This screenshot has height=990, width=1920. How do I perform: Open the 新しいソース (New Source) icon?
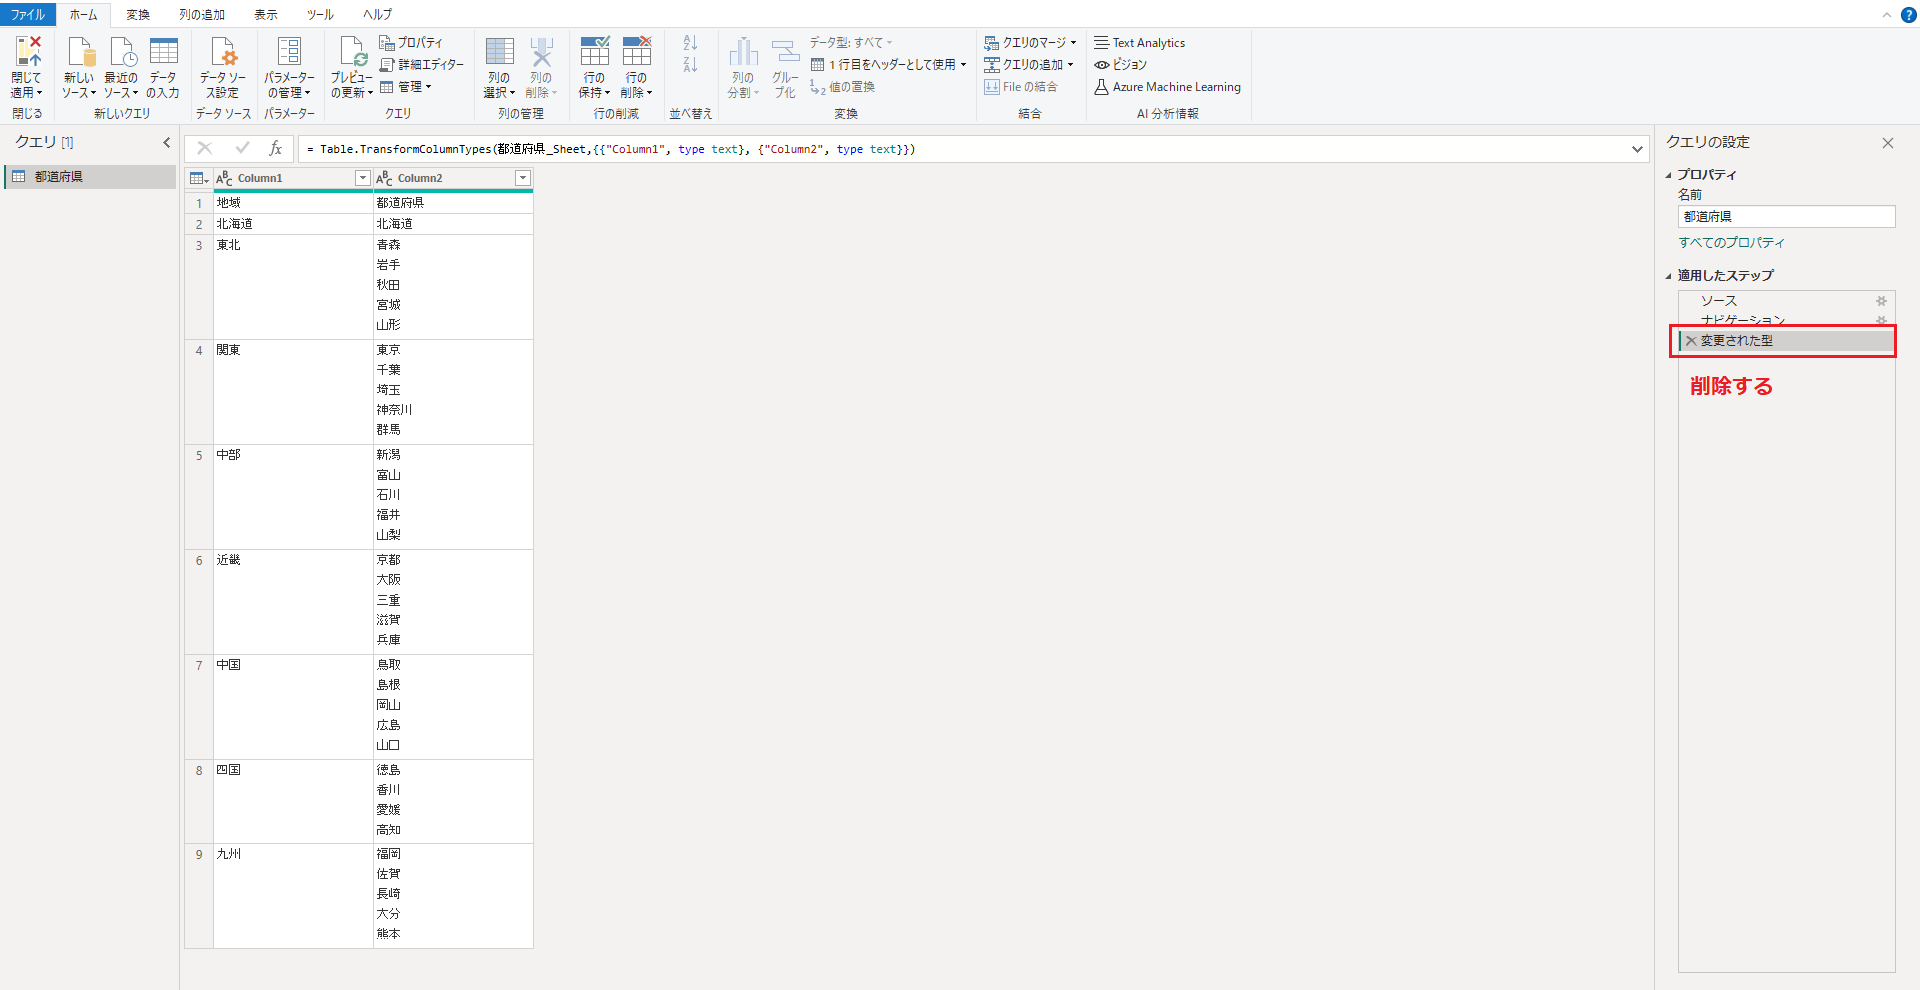79,53
